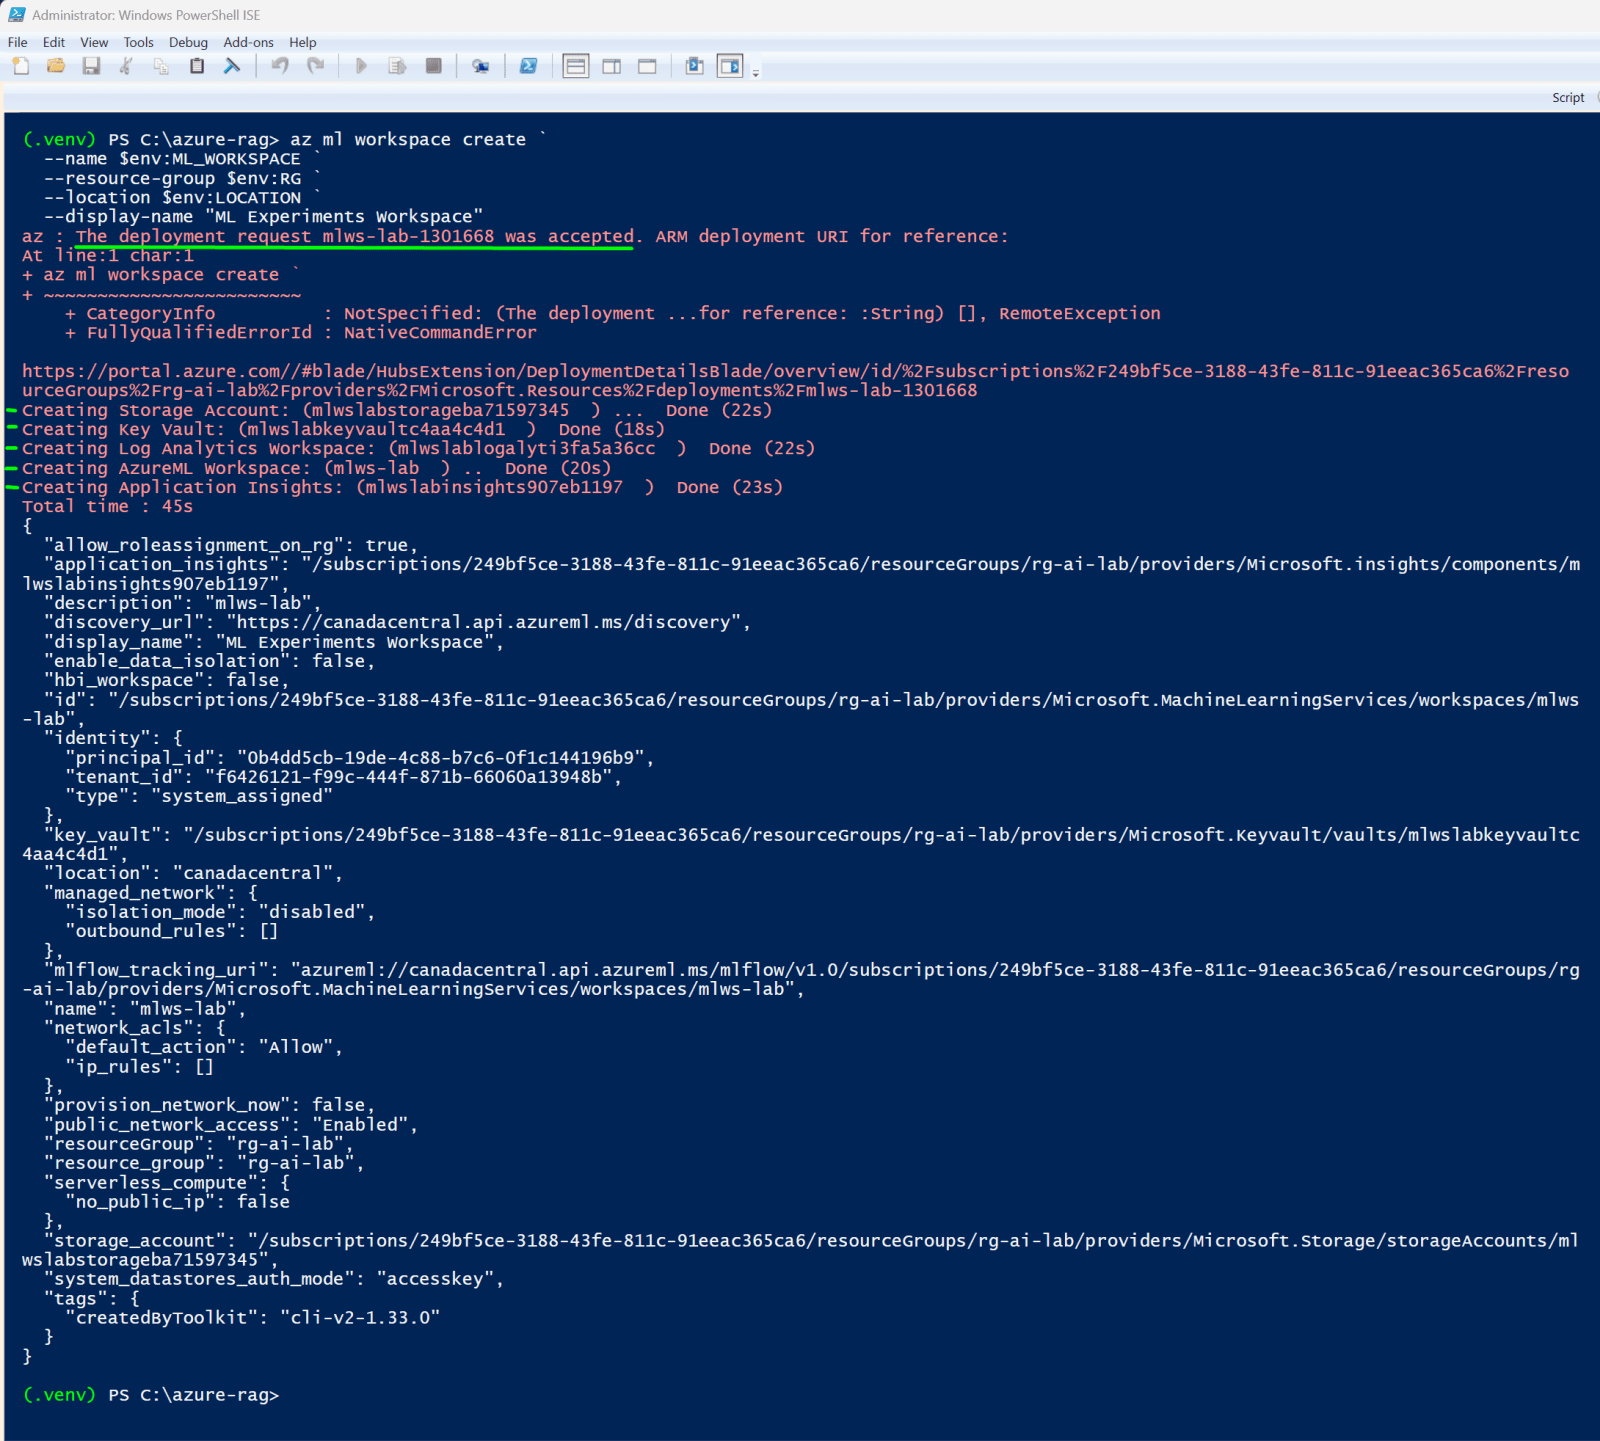Viewport: 1600px width, 1441px height.
Task: Expand the toolbar overflow options arrow
Action: tap(755, 71)
